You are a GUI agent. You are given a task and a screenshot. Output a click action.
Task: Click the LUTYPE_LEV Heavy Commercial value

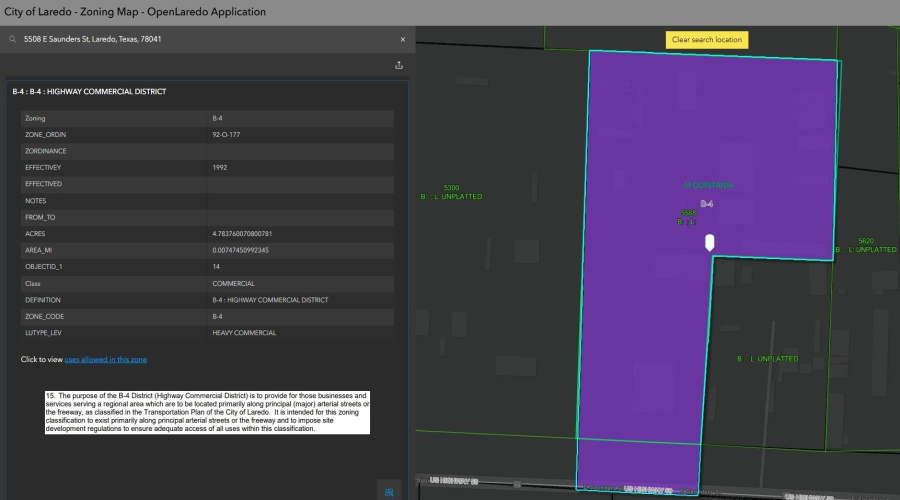[x=244, y=332]
